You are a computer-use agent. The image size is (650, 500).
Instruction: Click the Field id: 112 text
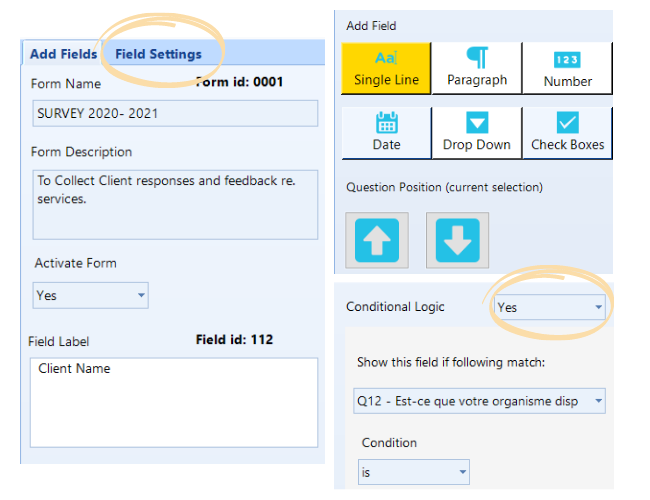pyautogui.click(x=234, y=340)
